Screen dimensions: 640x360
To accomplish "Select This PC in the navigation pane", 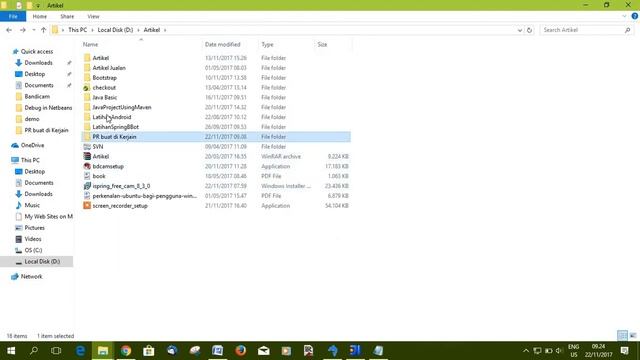I will (x=30, y=160).
